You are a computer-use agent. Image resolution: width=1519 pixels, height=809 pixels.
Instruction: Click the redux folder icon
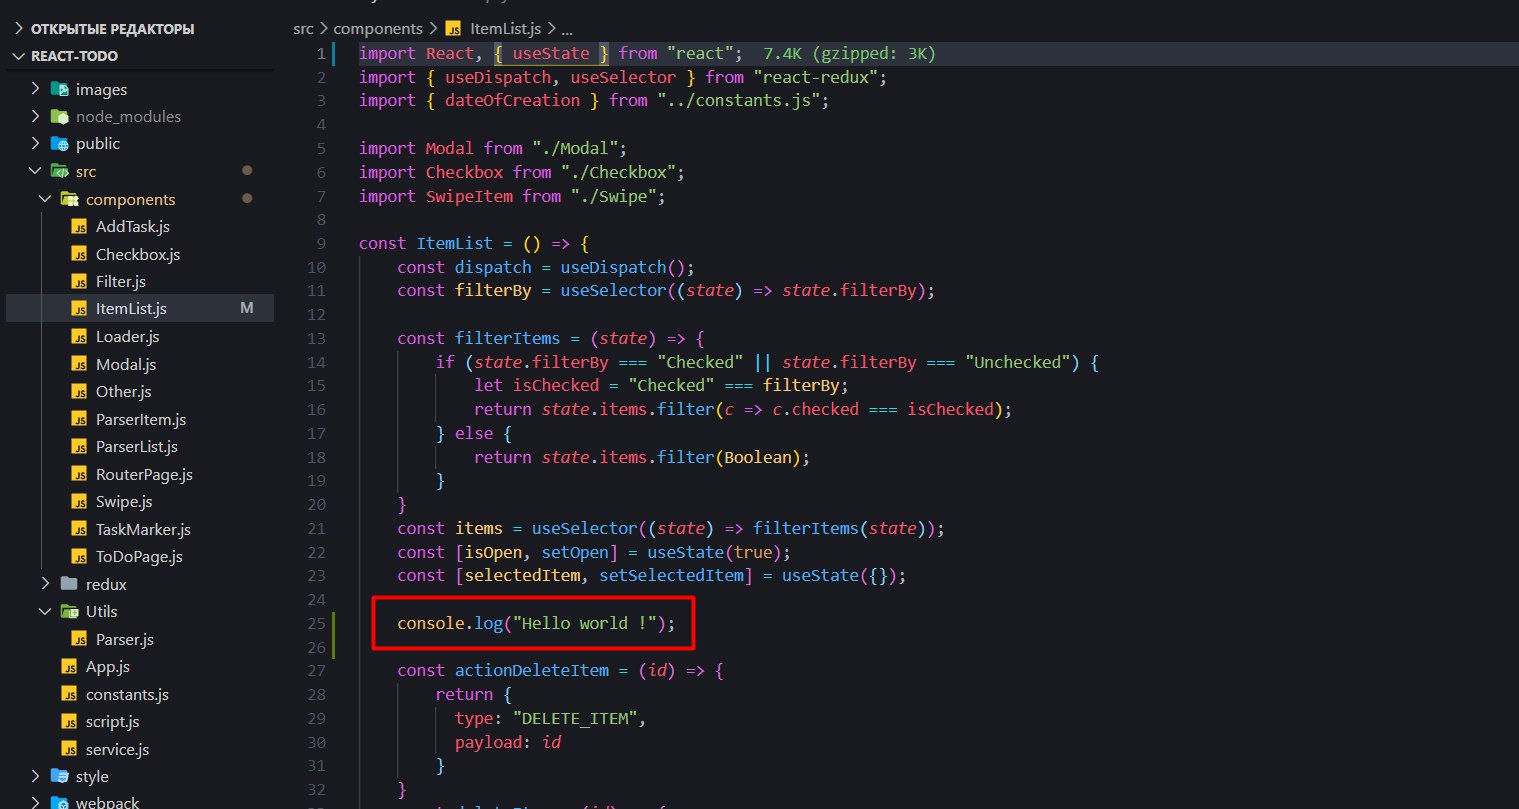[69, 584]
